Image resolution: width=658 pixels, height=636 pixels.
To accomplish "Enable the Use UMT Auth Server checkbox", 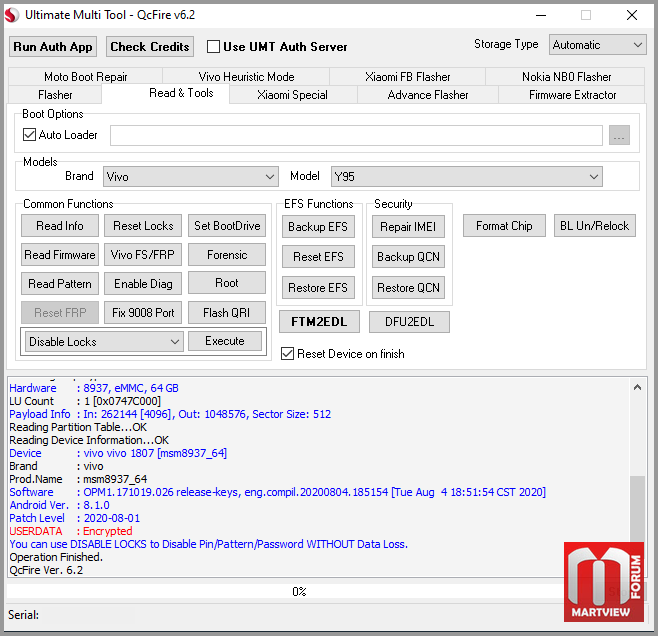I will click(213, 46).
